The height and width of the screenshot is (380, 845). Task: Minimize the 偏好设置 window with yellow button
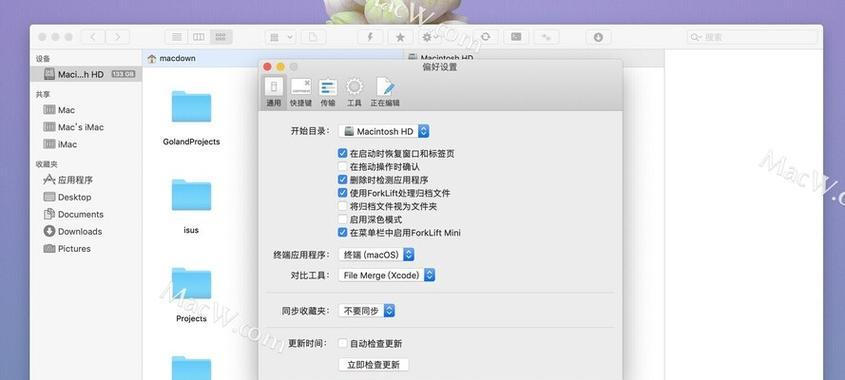280,67
